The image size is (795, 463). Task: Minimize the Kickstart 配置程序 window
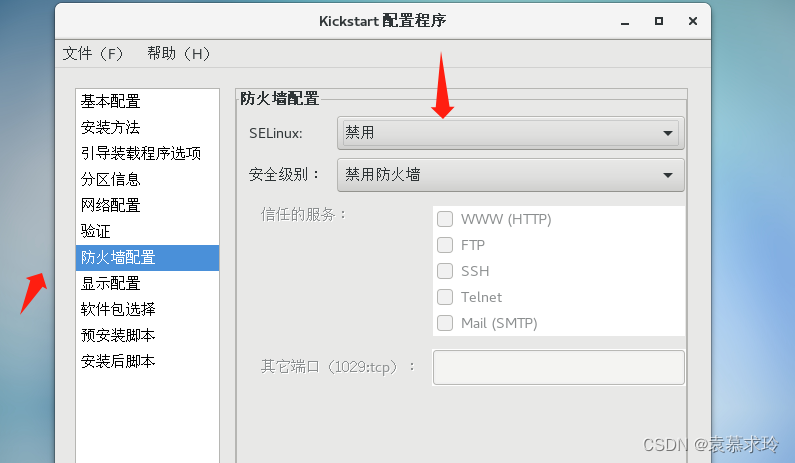pyautogui.click(x=625, y=21)
